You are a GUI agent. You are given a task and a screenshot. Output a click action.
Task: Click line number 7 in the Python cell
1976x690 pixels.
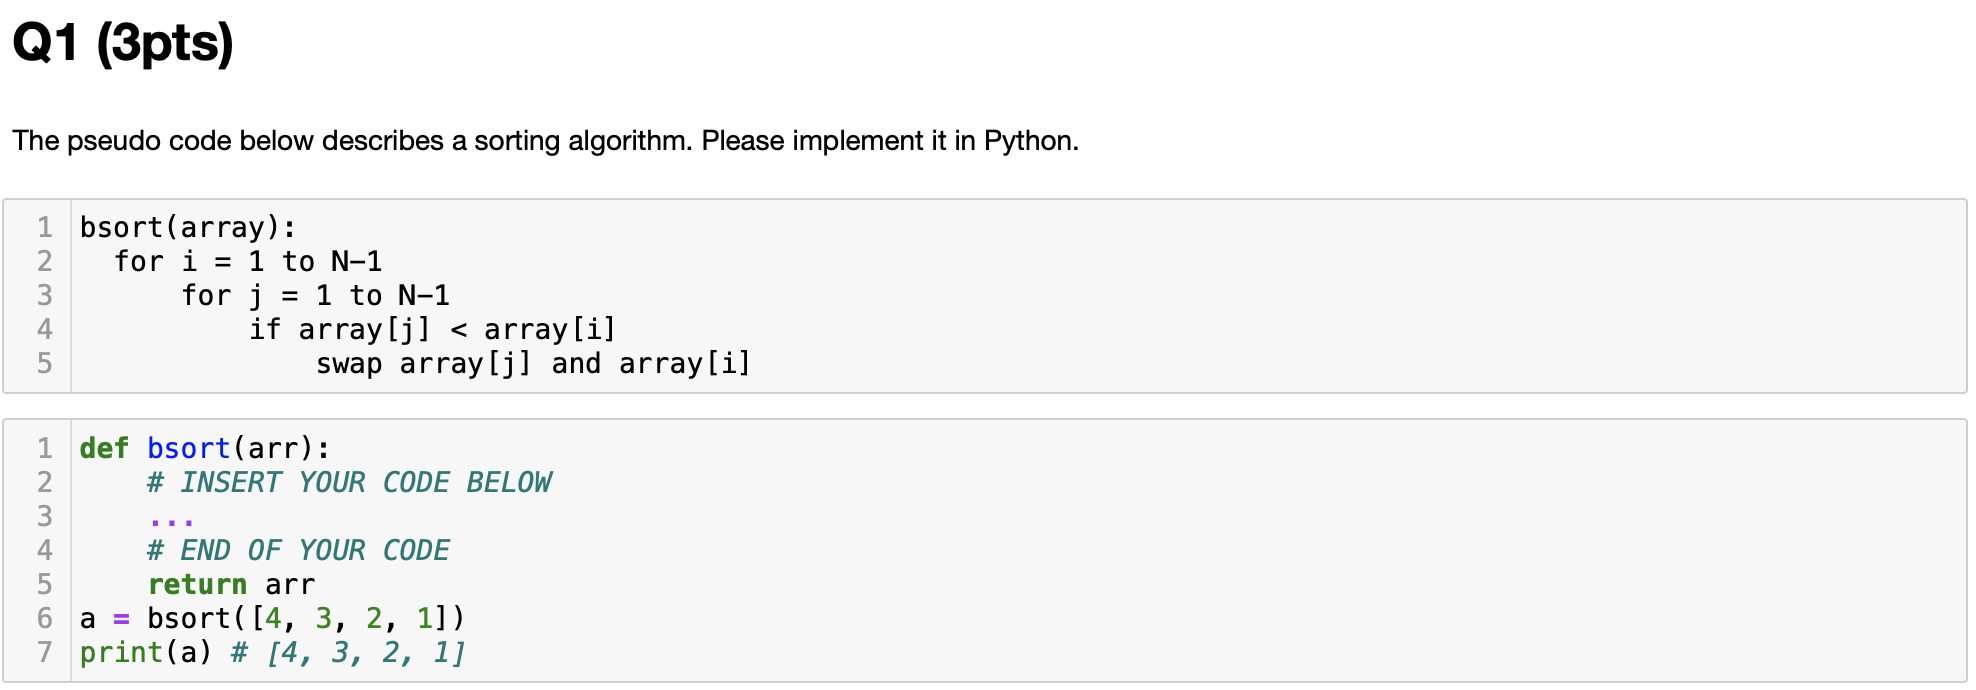[x=45, y=653]
